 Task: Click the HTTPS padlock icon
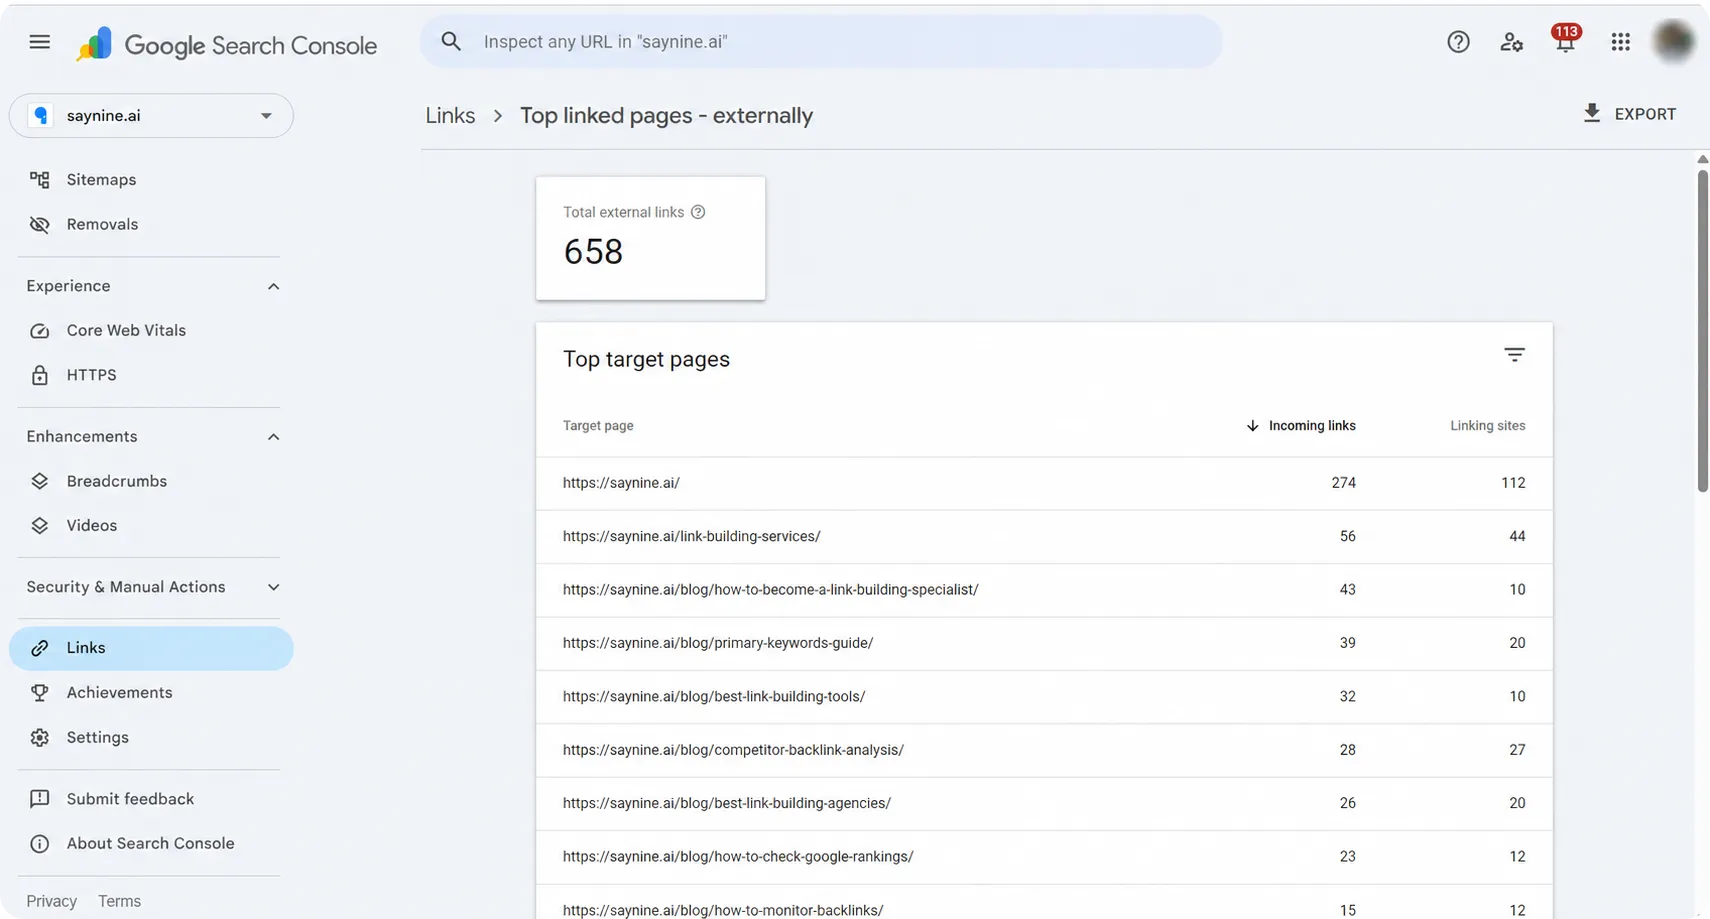[40, 375]
